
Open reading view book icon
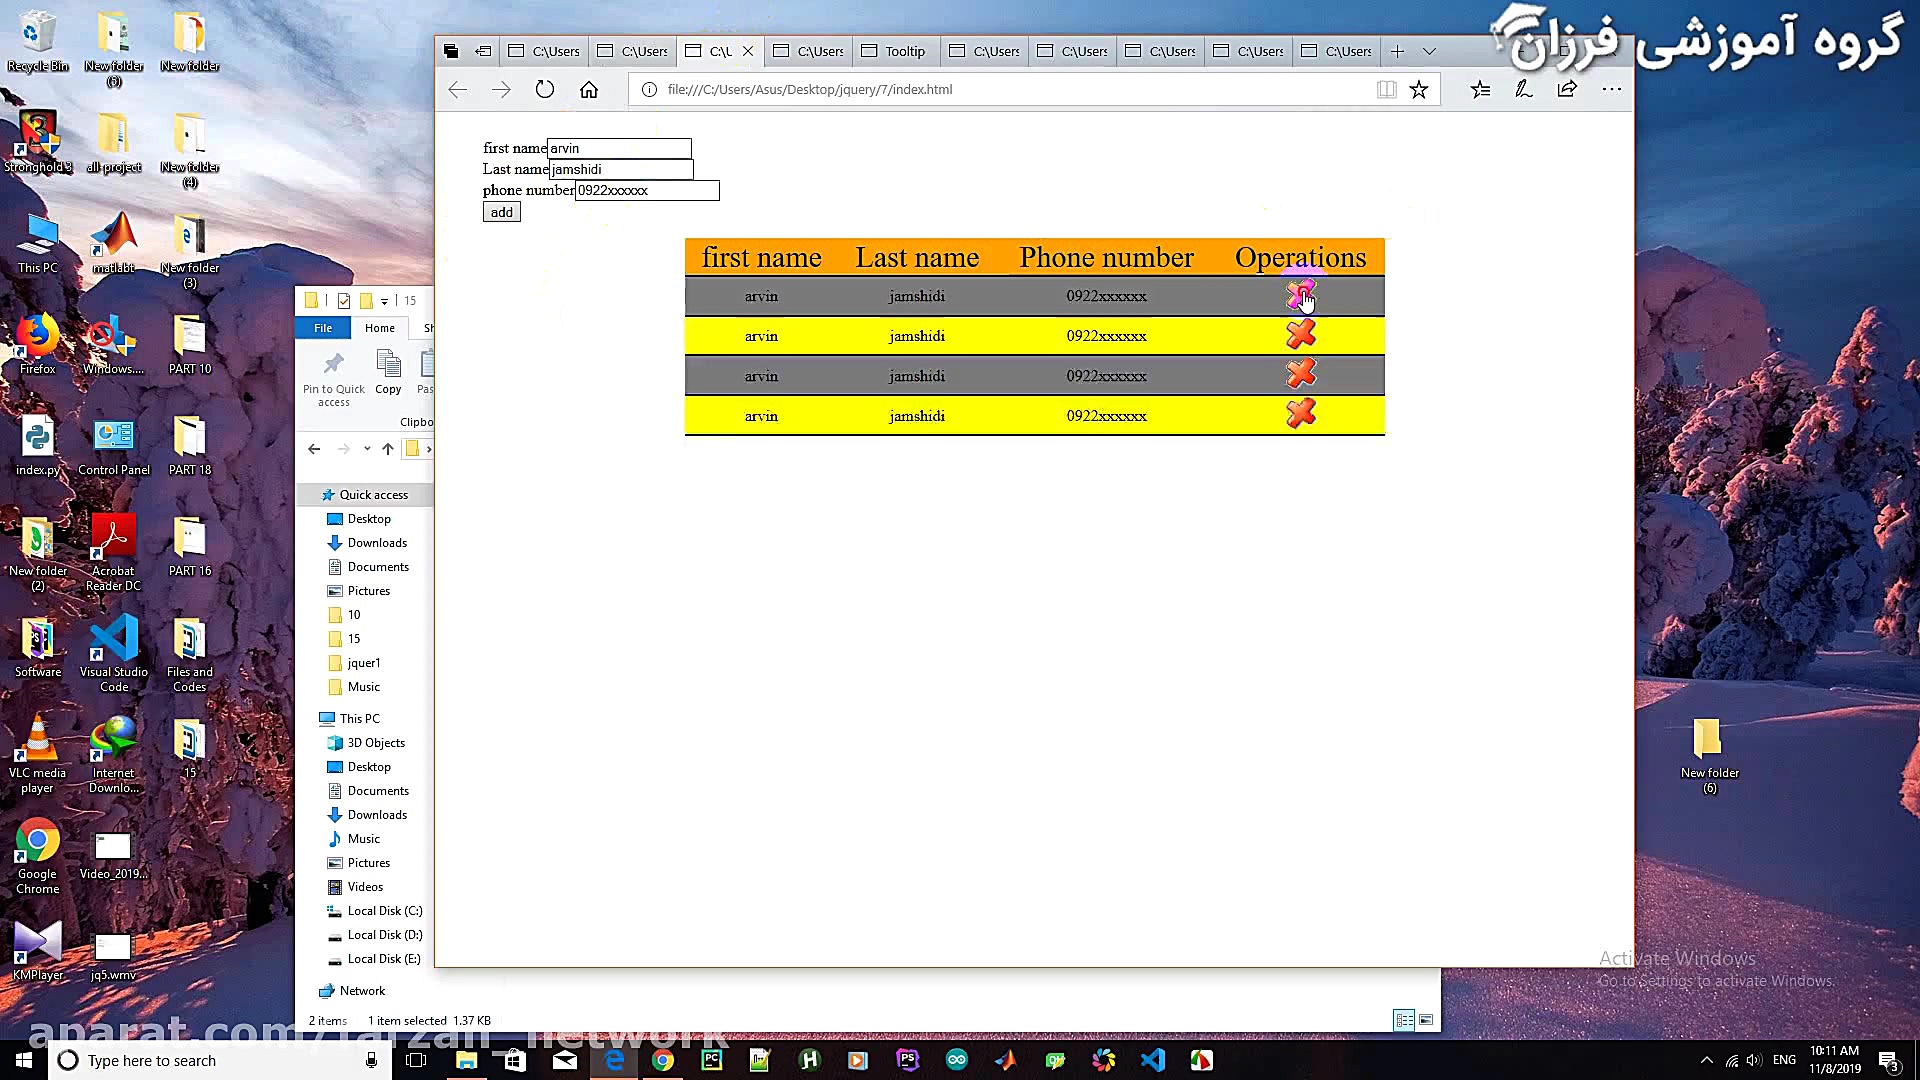pyautogui.click(x=1386, y=89)
